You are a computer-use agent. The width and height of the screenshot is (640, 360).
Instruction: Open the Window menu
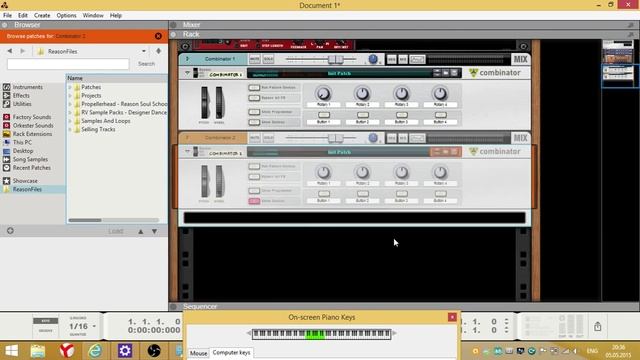coord(93,16)
